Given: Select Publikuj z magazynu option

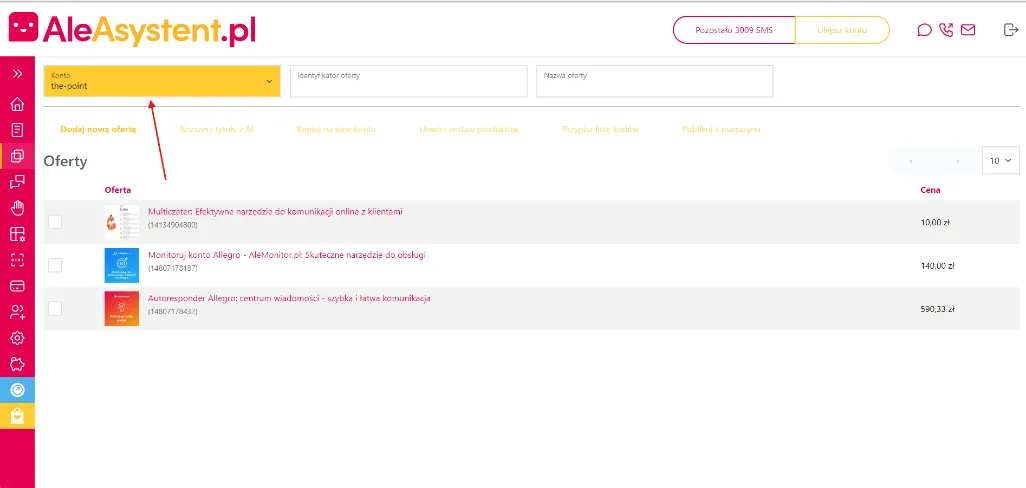Looking at the screenshot, I should pos(721,130).
